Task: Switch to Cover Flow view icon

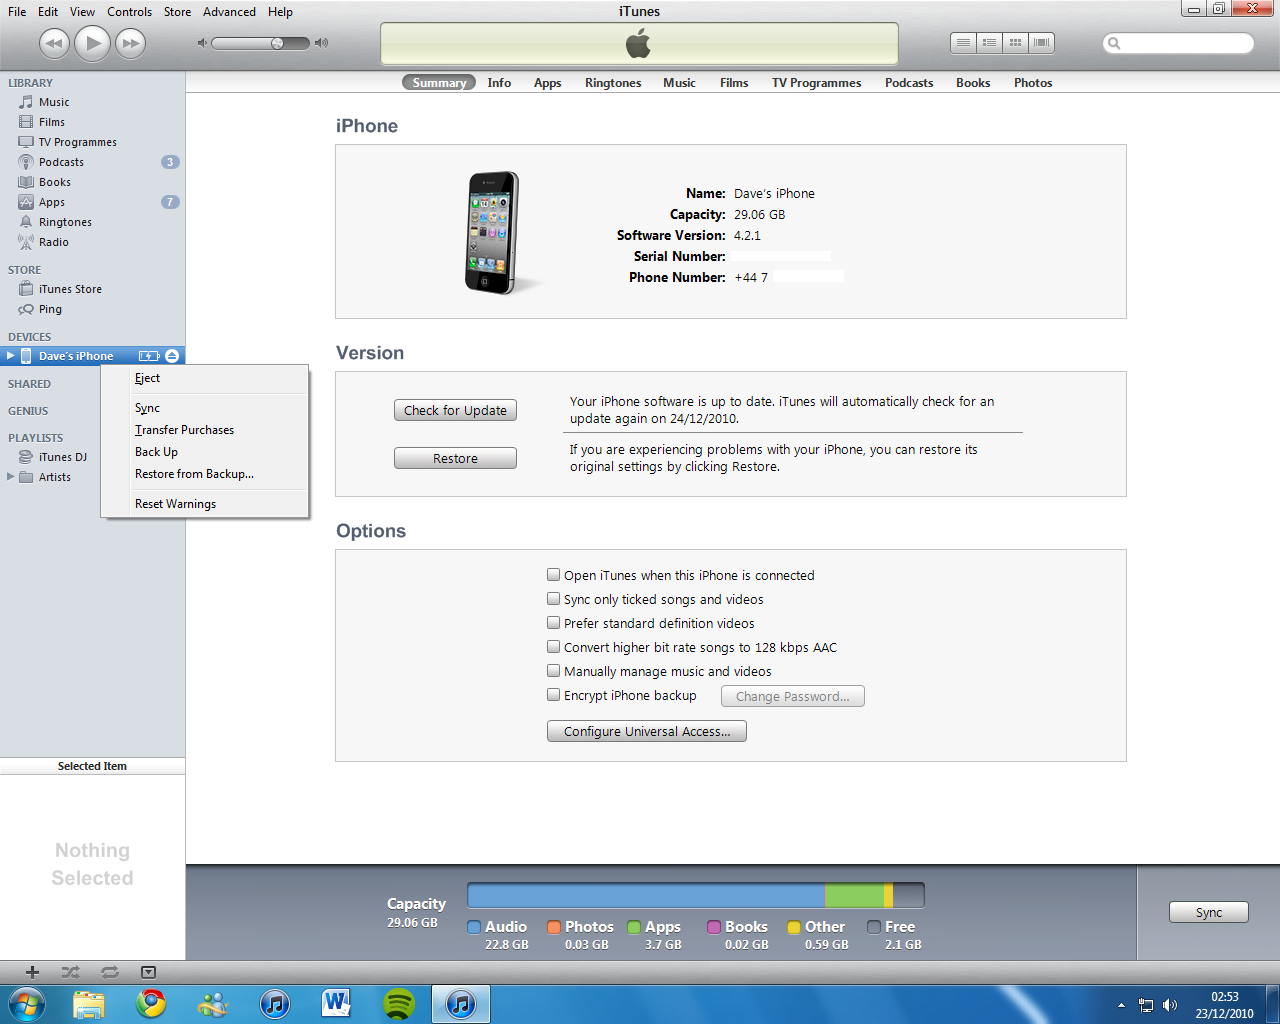Action: click(x=1041, y=43)
